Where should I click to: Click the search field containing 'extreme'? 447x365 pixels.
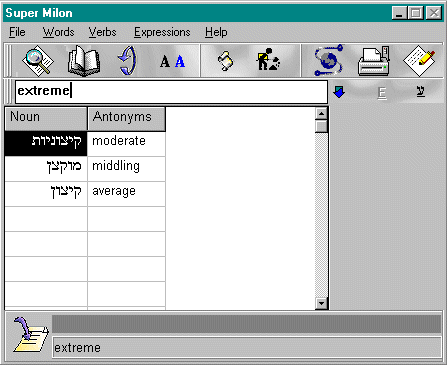(171, 91)
